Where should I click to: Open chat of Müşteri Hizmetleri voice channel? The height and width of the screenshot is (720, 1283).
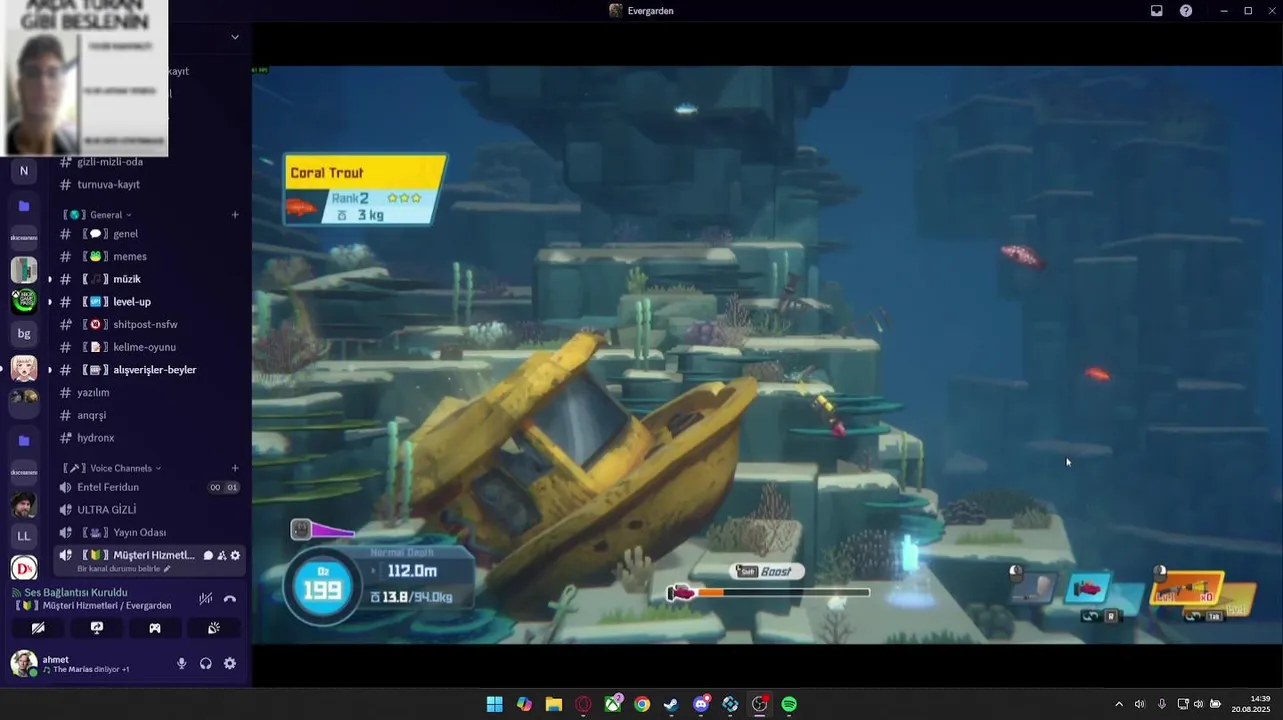point(208,555)
